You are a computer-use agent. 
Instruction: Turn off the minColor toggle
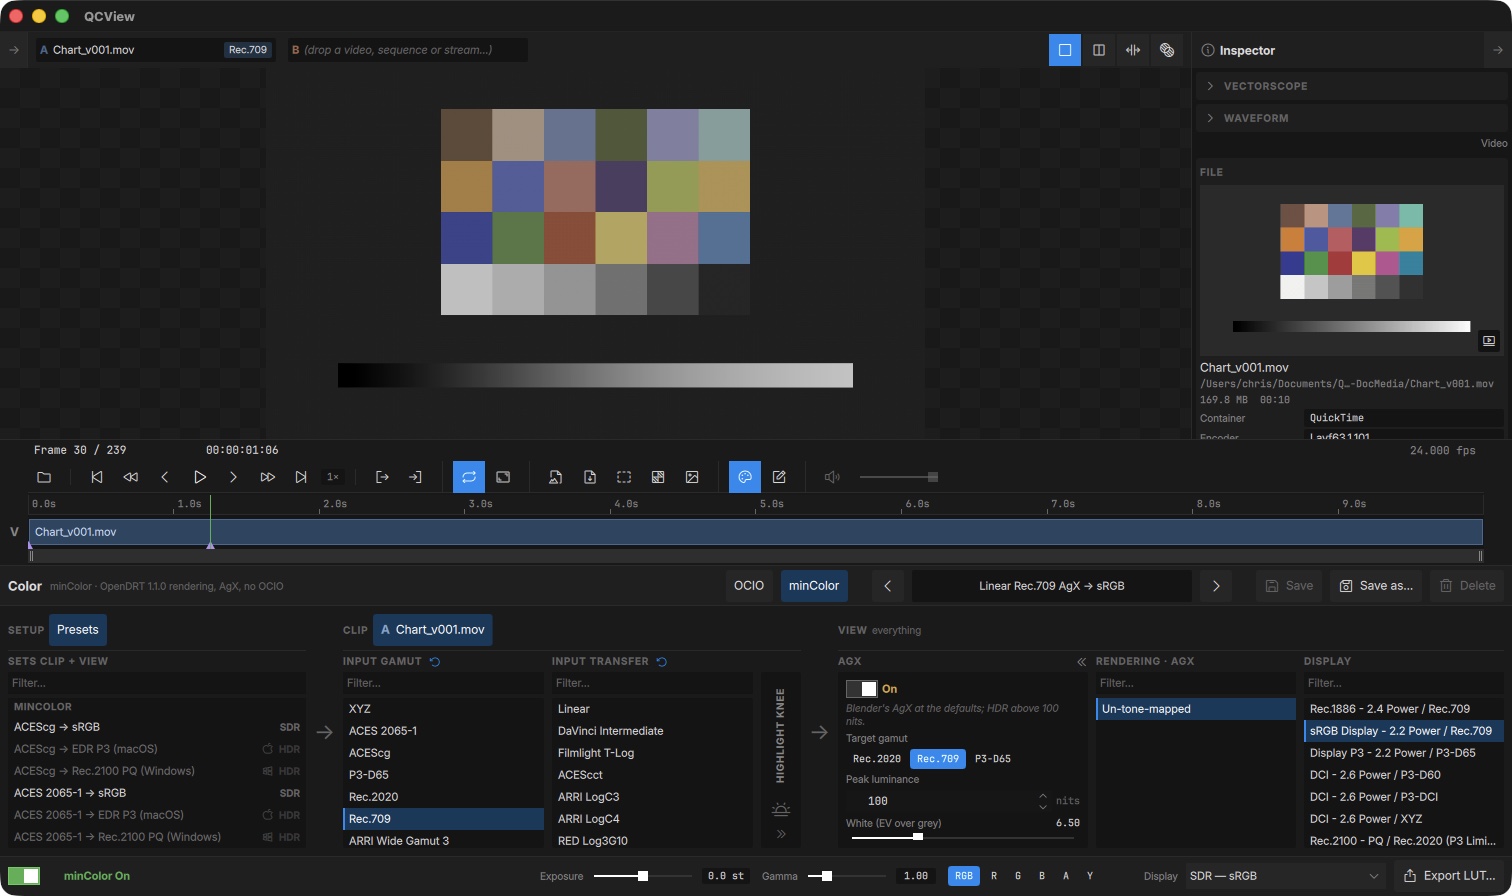click(24, 876)
